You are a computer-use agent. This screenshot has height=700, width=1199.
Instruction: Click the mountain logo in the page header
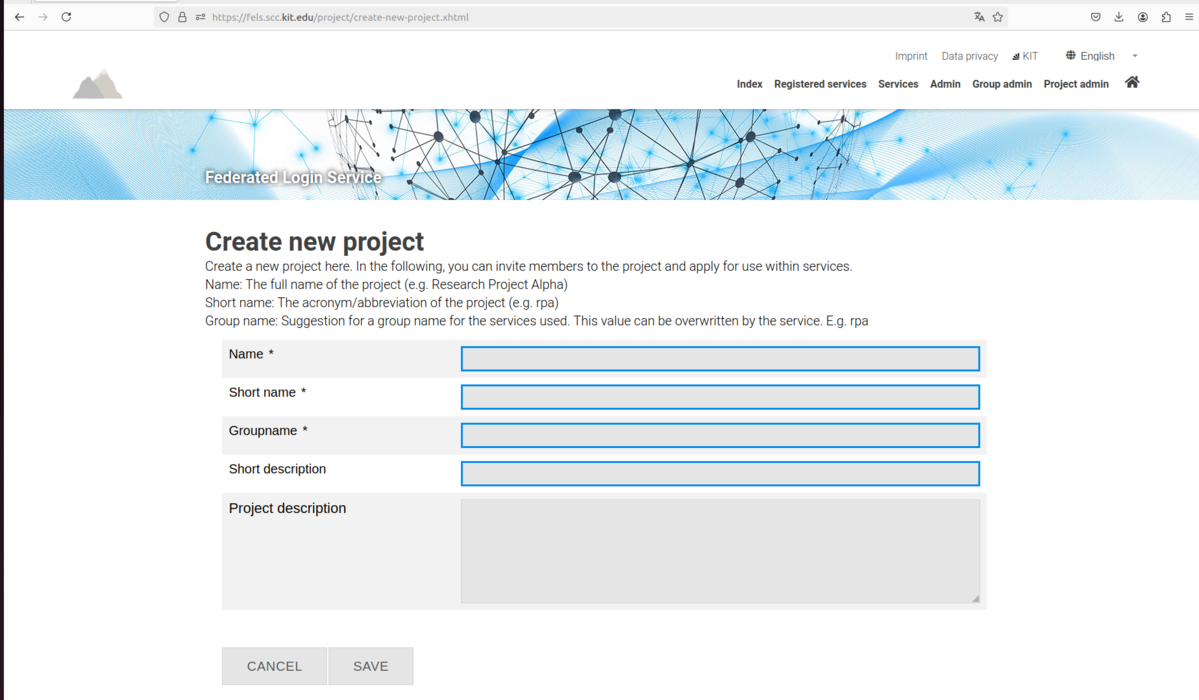97,84
